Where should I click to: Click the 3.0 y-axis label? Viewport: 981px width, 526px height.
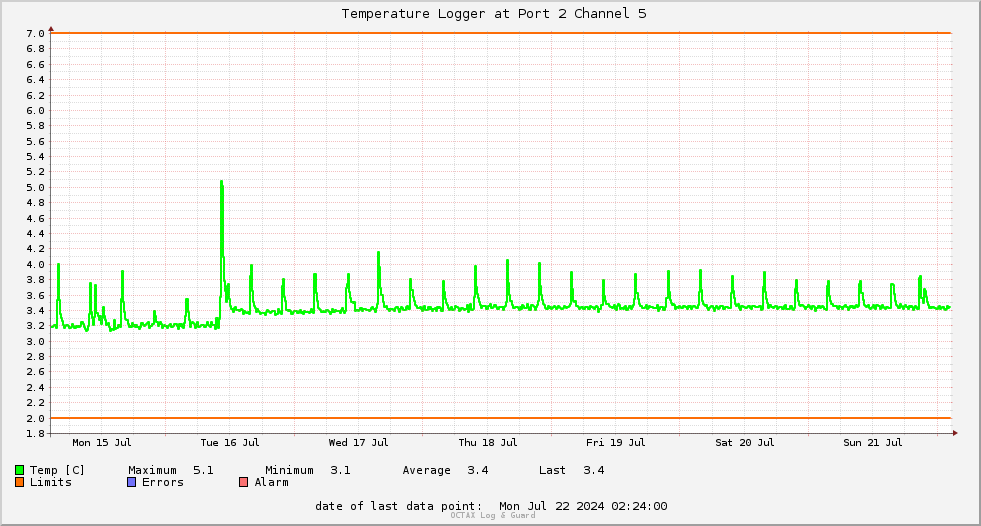(35, 341)
